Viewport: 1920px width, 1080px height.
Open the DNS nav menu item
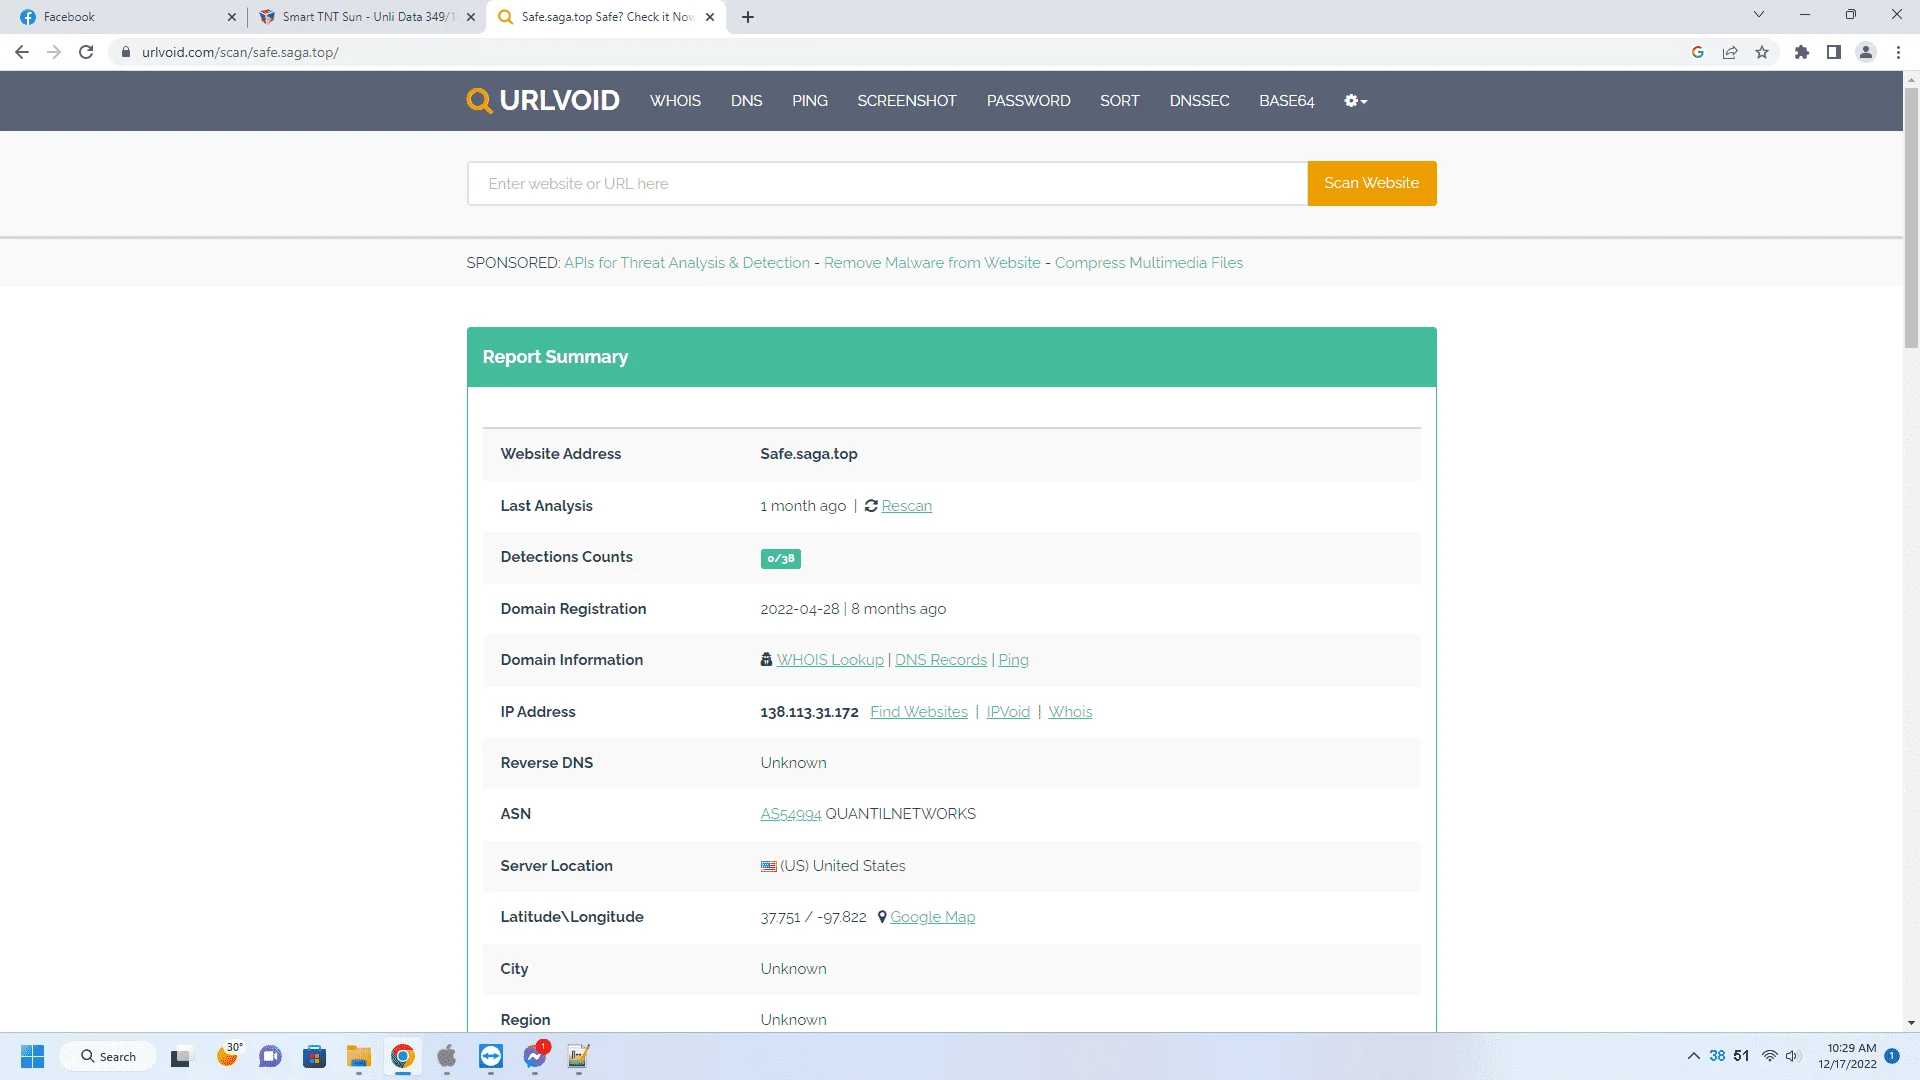click(746, 101)
